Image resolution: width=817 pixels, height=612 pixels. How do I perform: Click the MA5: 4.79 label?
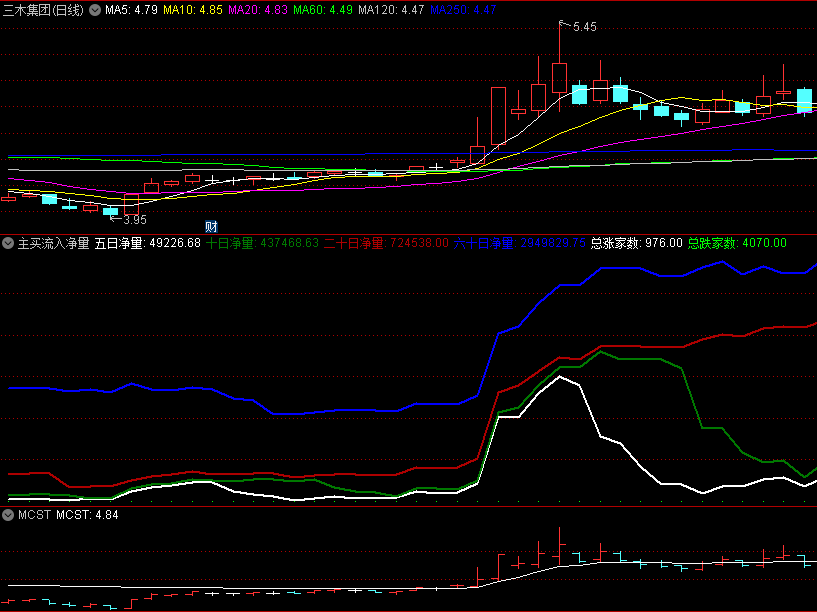pyautogui.click(x=131, y=10)
